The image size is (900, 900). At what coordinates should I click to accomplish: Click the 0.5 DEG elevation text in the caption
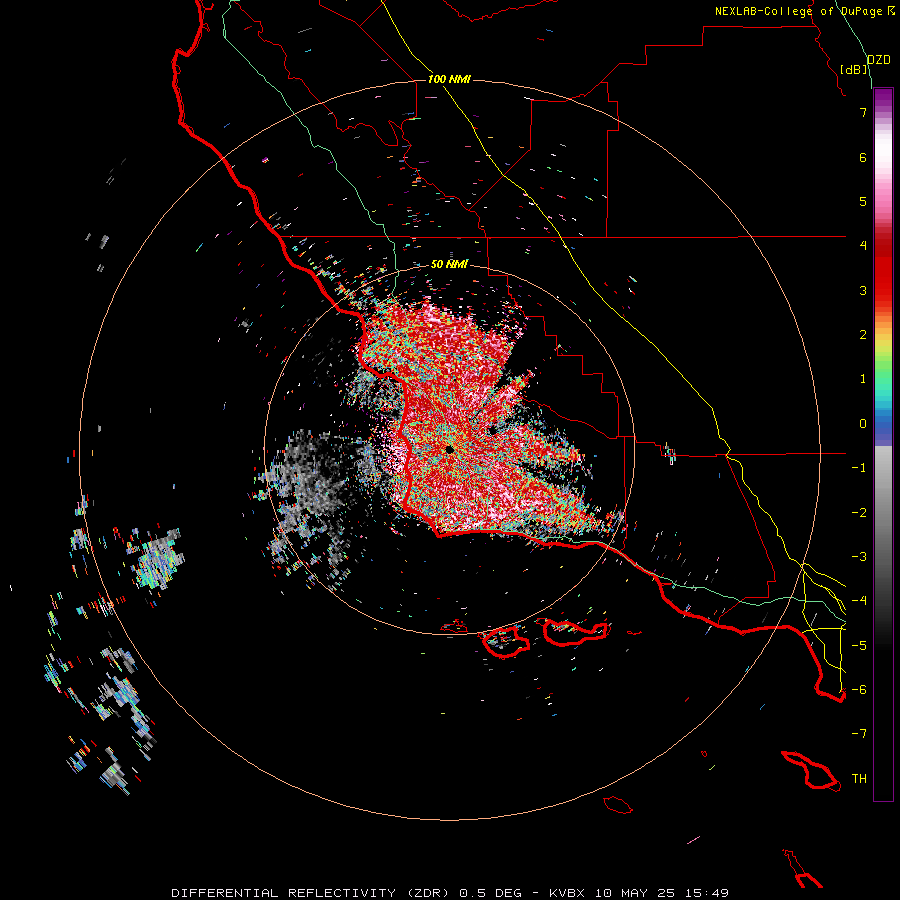(491, 893)
